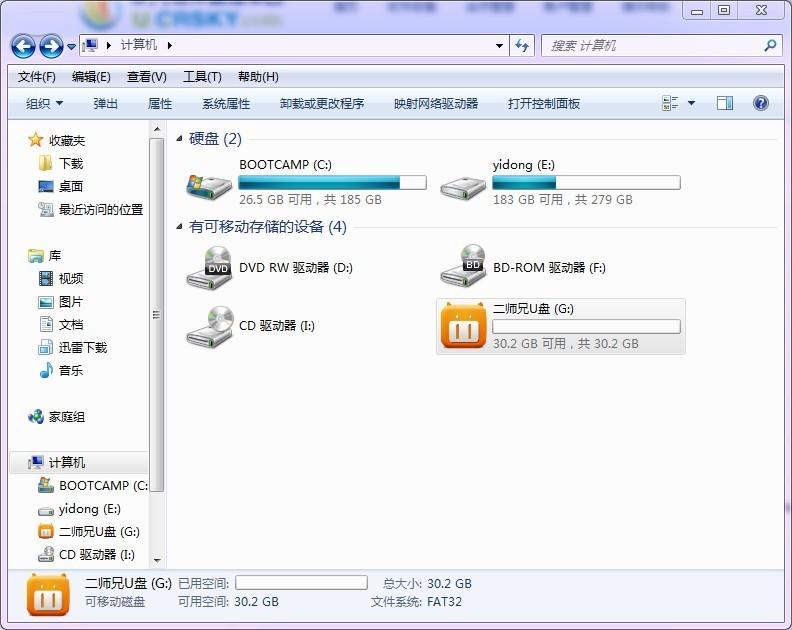Select 文档 library

click(61, 324)
